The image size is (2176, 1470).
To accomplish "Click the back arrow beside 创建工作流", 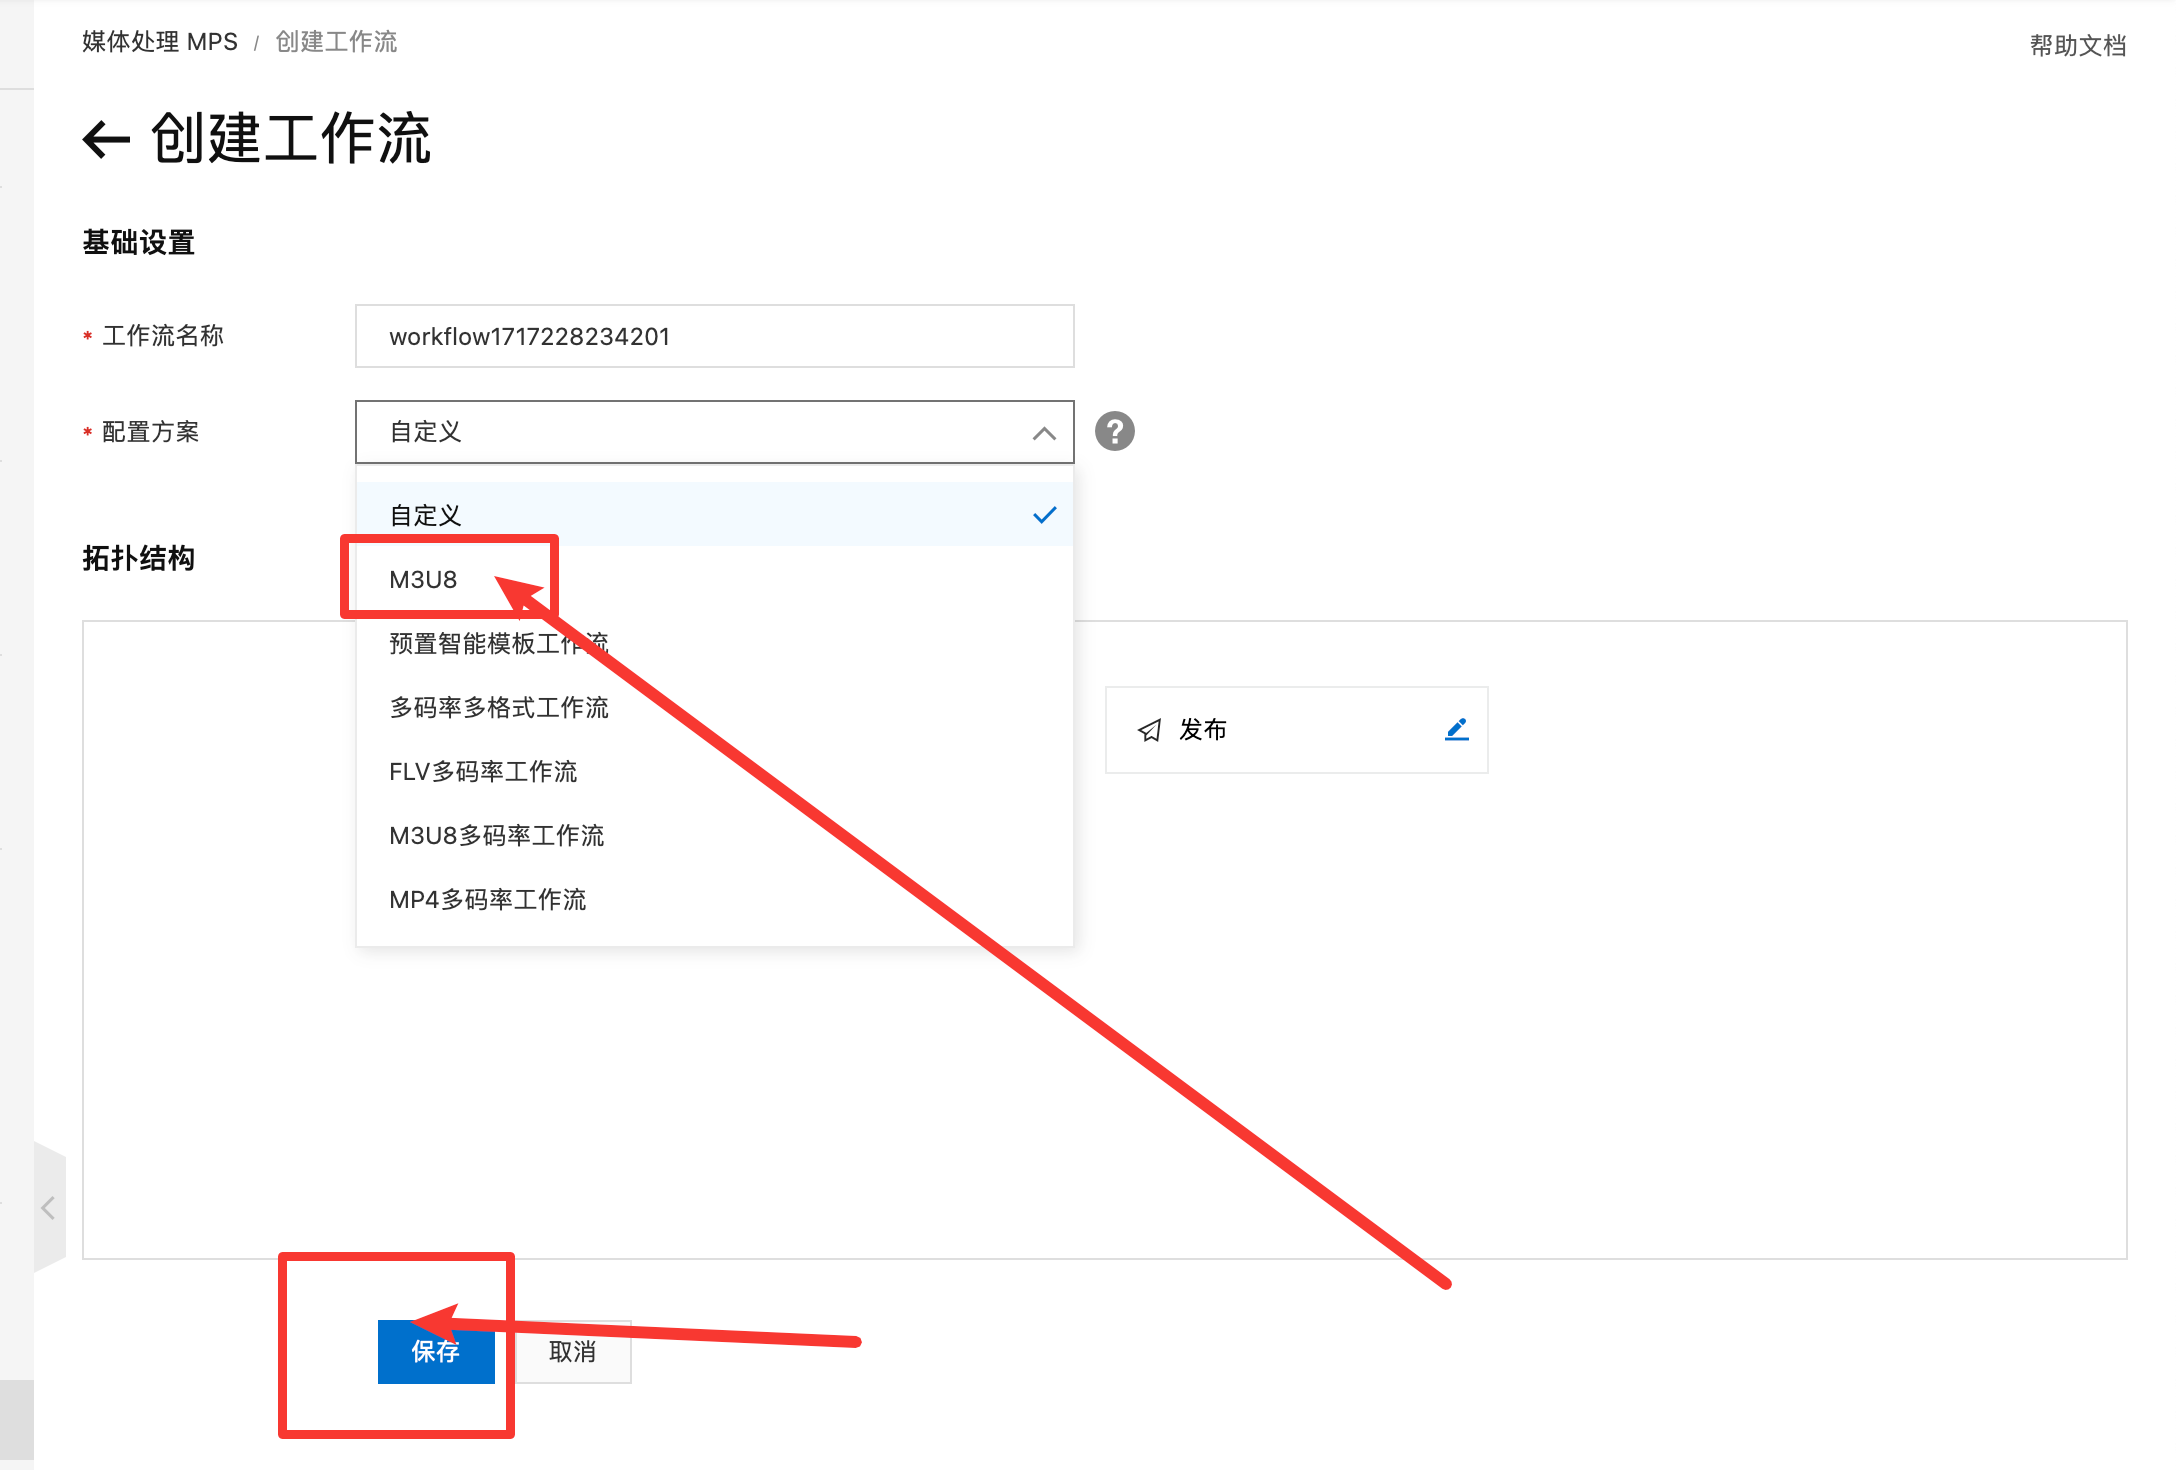I will pyautogui.click(x=107, y=139).
